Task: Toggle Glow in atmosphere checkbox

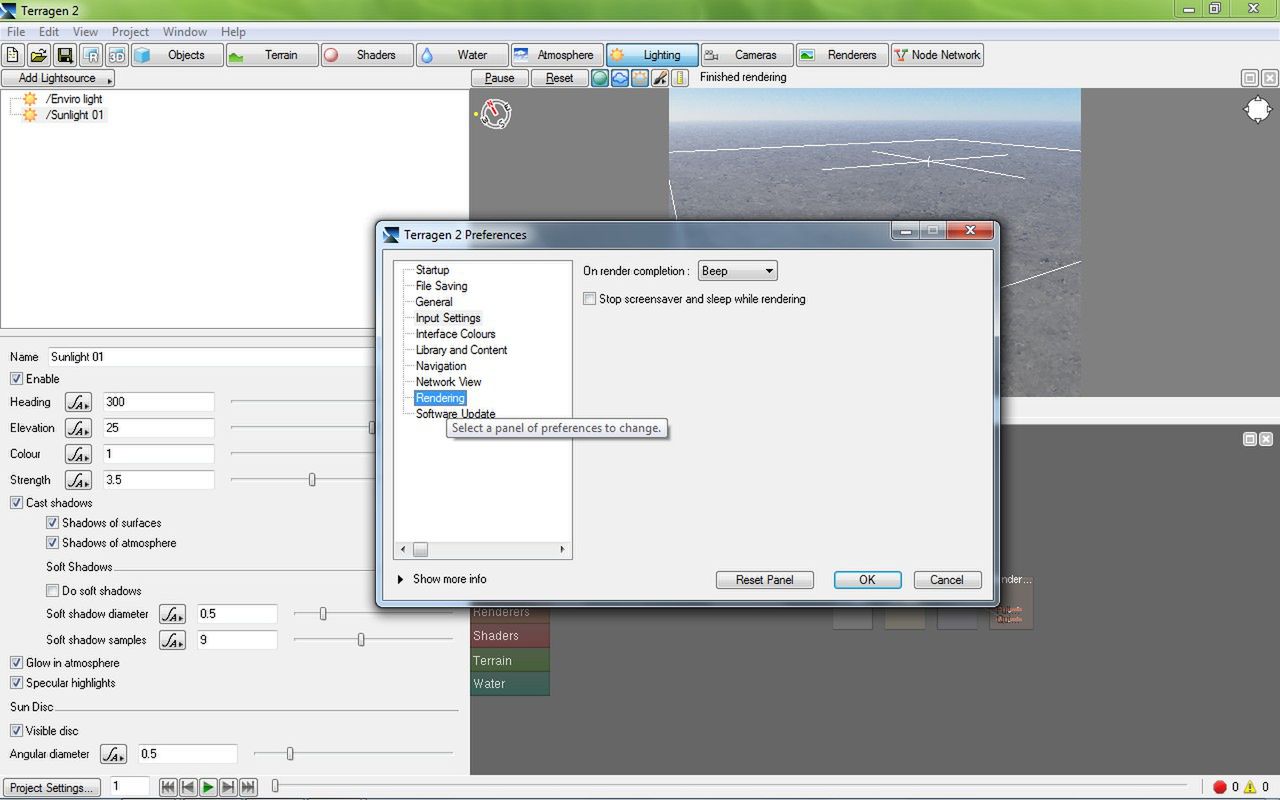Action: point(16,663)
